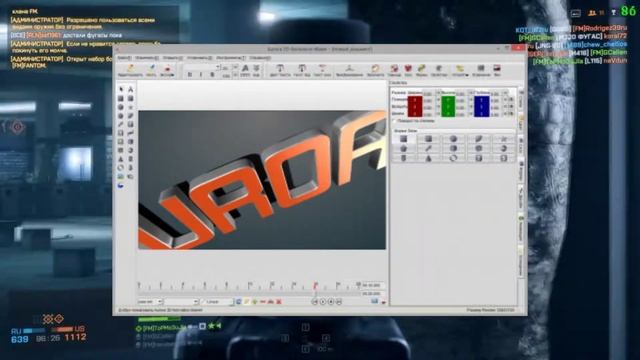Click the blue icon beside the Linear dropdown
The image size is (640, 360).
[239, 302]
